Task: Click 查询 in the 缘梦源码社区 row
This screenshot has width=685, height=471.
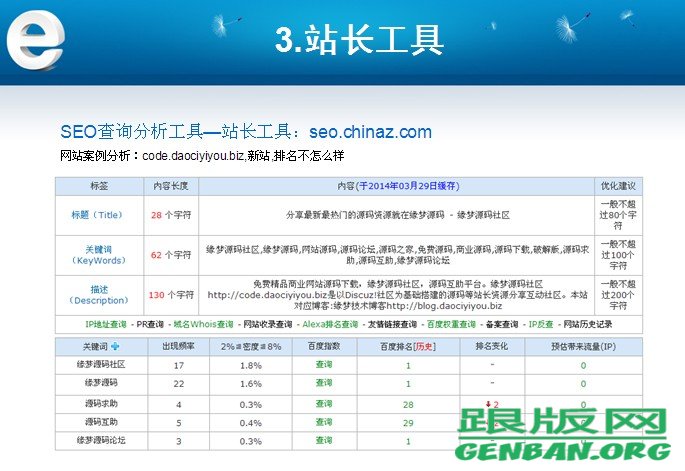Action: pos(324,364)
